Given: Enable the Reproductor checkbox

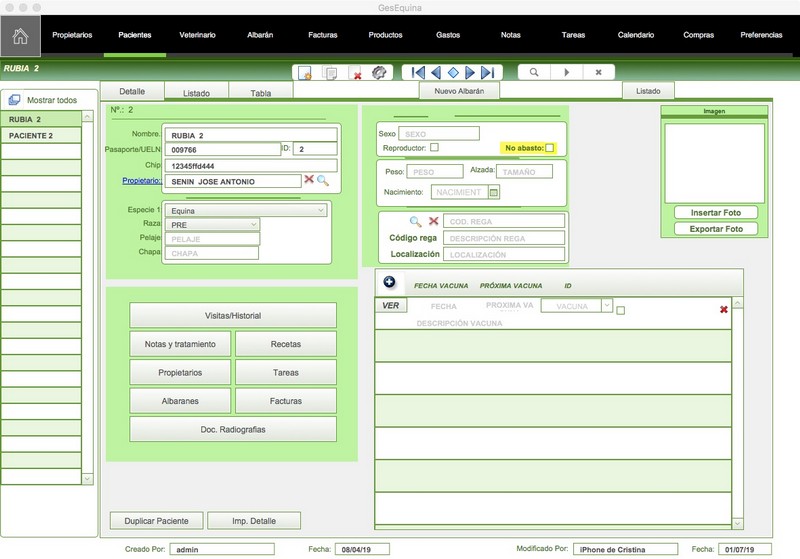Looking at the screenshot, I should click(434, 148).
